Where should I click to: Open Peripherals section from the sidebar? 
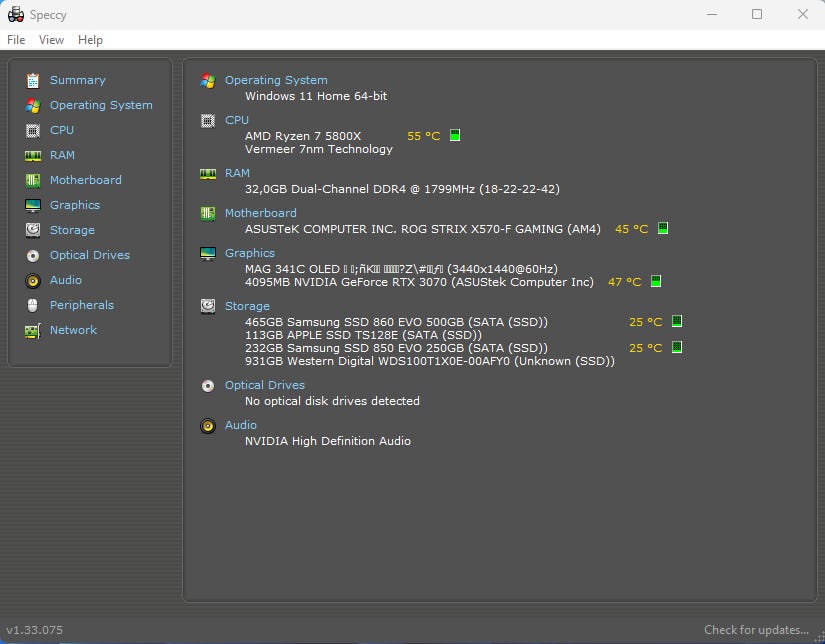click(x=82, y=305)
